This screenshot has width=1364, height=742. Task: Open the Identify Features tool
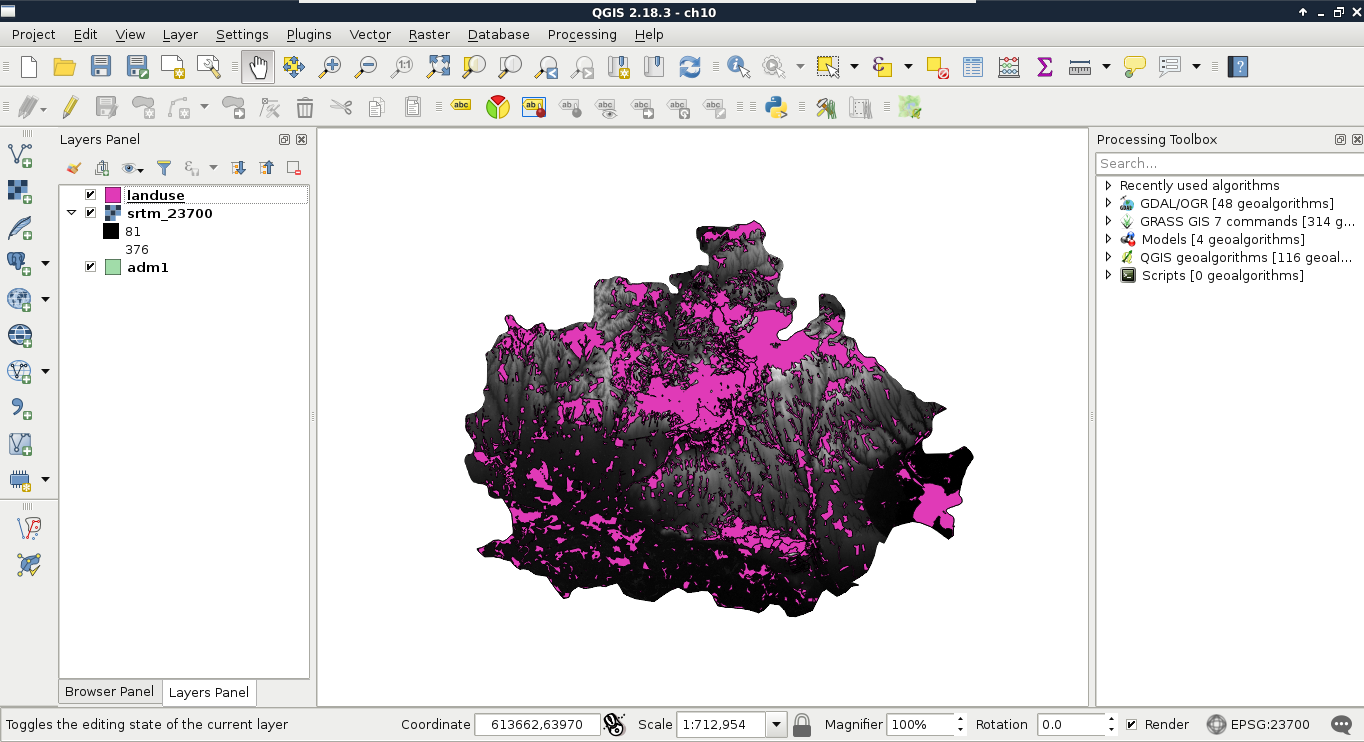(738, 67)
